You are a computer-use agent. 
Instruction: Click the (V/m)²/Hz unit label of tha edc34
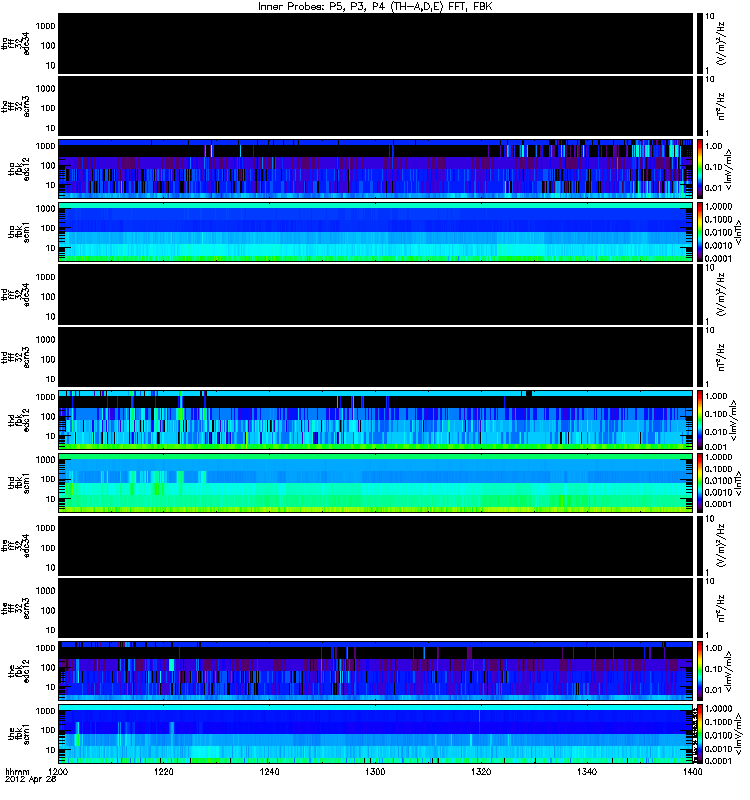(721, 44)
